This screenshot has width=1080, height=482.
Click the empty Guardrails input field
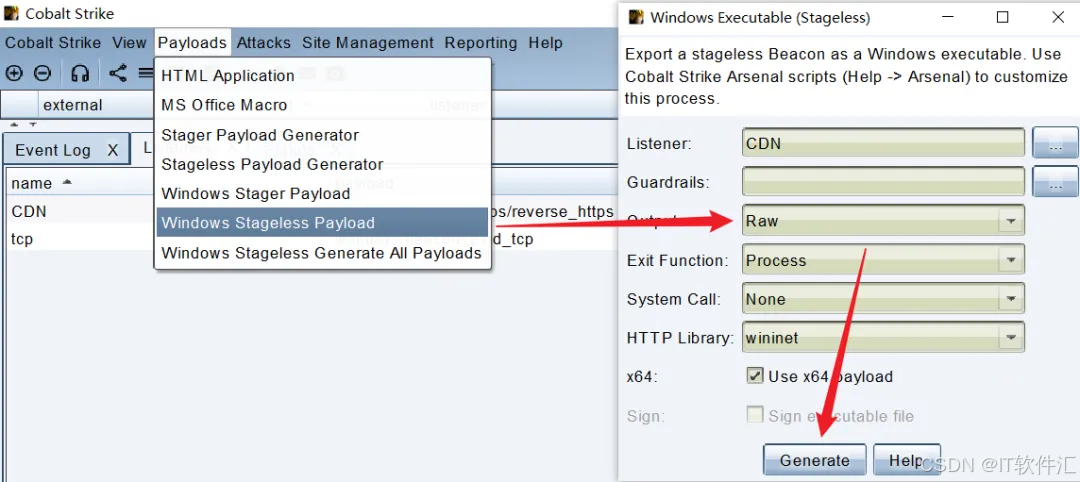(883, 182)
